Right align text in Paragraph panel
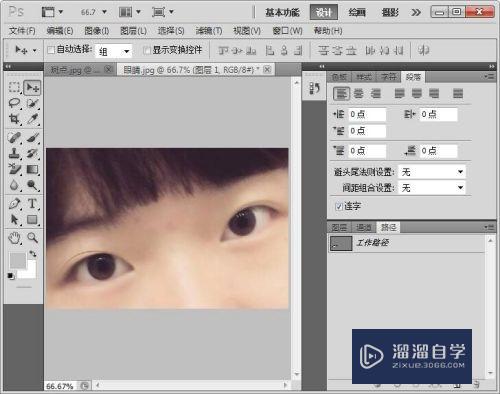The height and width of the screenshot is (394, 500). click(x=376, y=94)
